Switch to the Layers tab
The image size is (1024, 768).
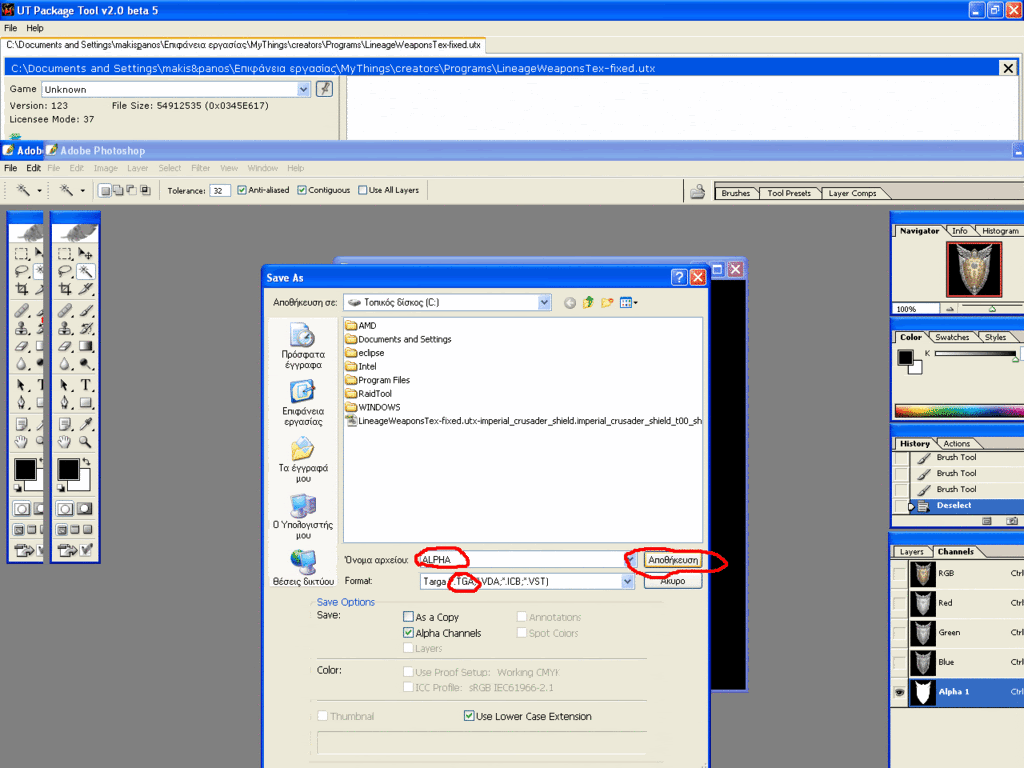coord(911,552)
